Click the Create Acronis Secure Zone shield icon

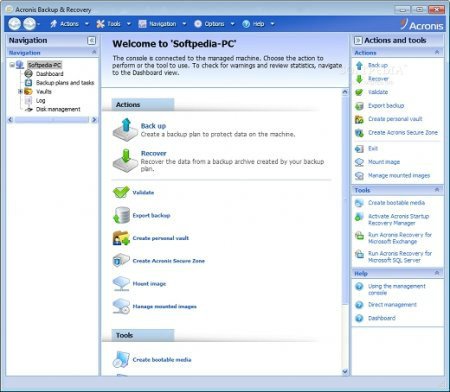coord(121,260)
